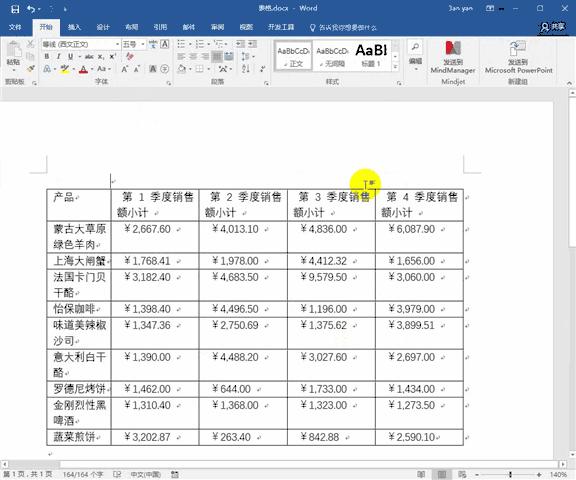Switch to the Design tab

coord(103,27)
